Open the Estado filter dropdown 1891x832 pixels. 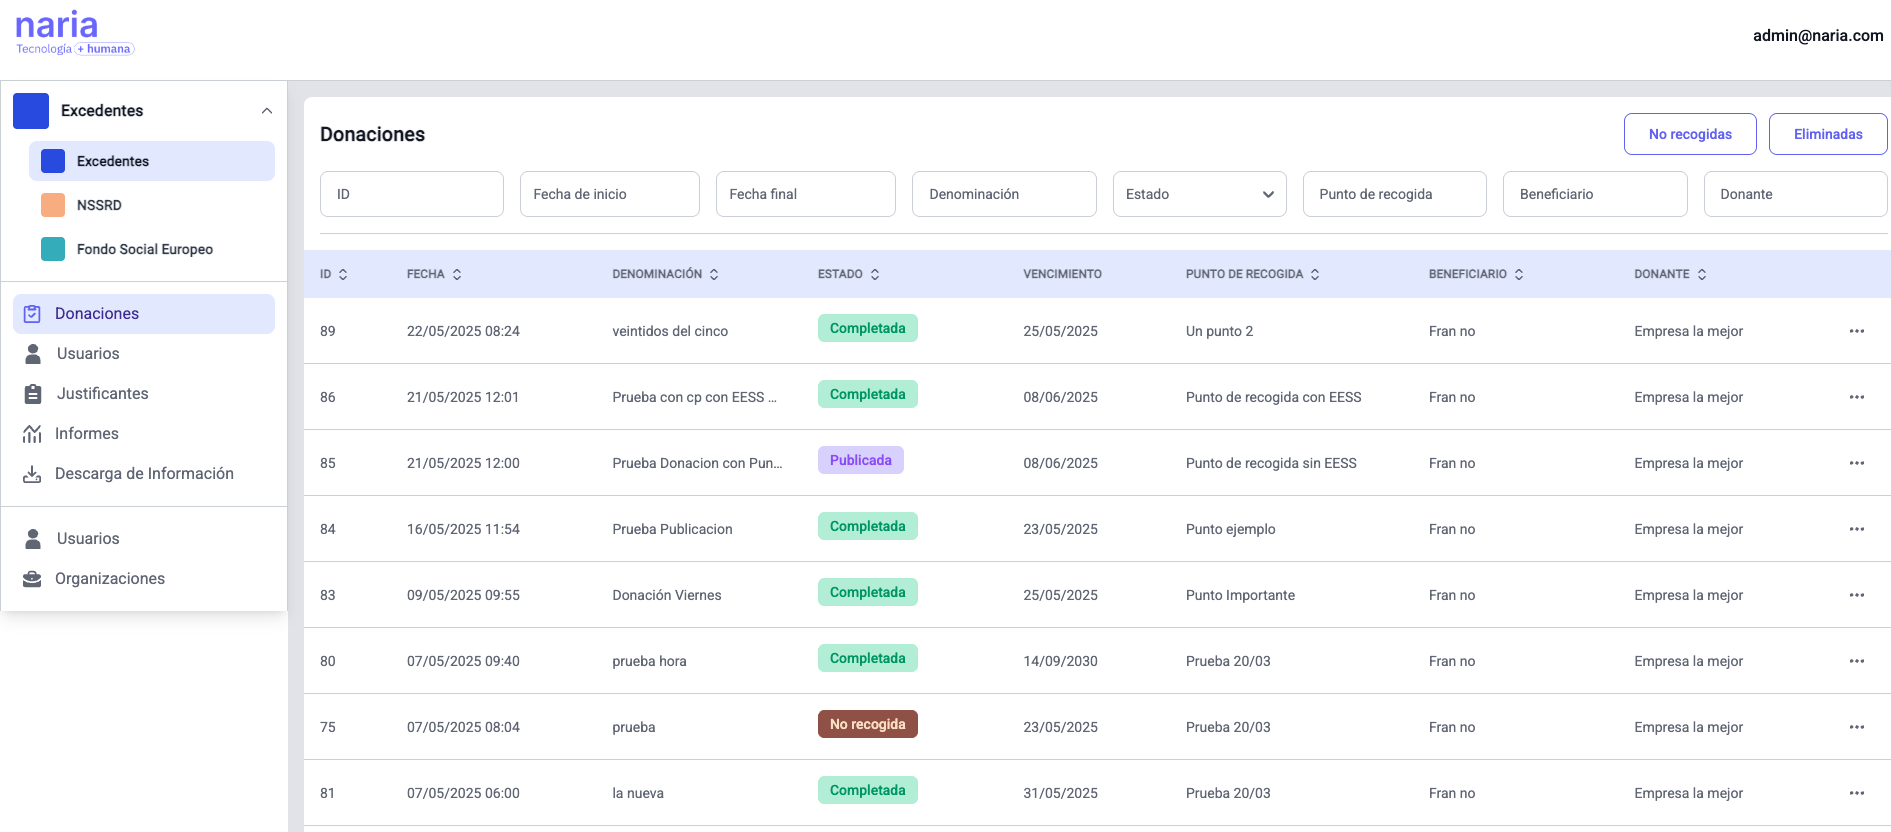pos(1199,194)
